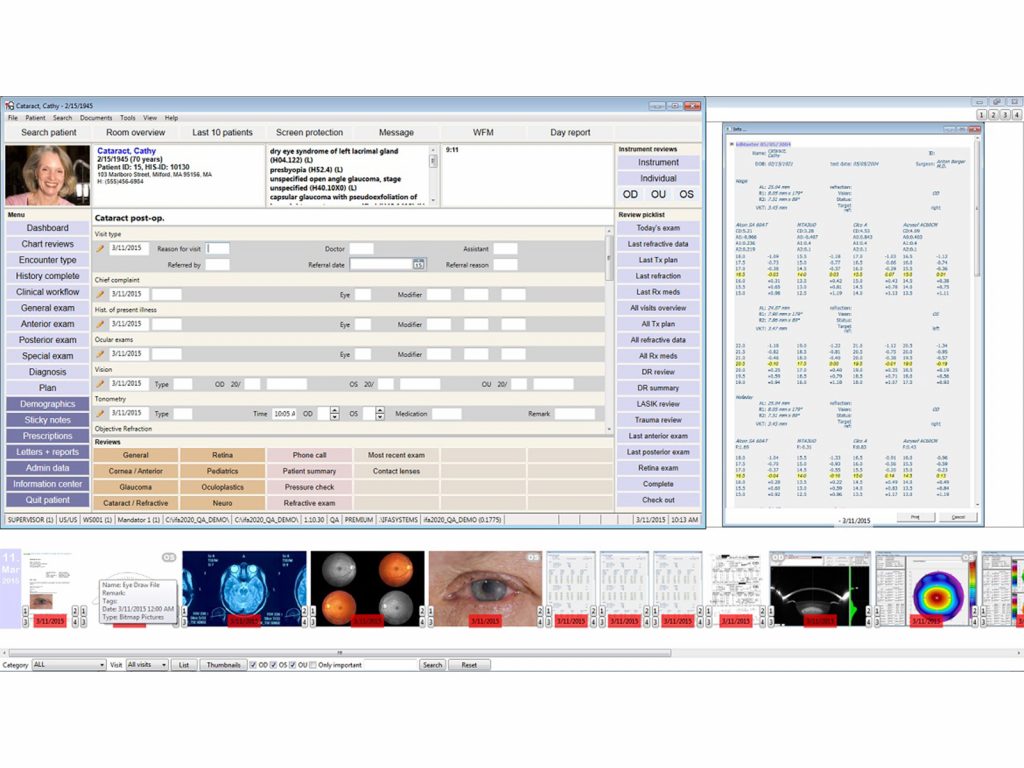This screenshot has width=1024, height=768.
Task: Enable the Only important filter
Action: [x=312, y=665]
